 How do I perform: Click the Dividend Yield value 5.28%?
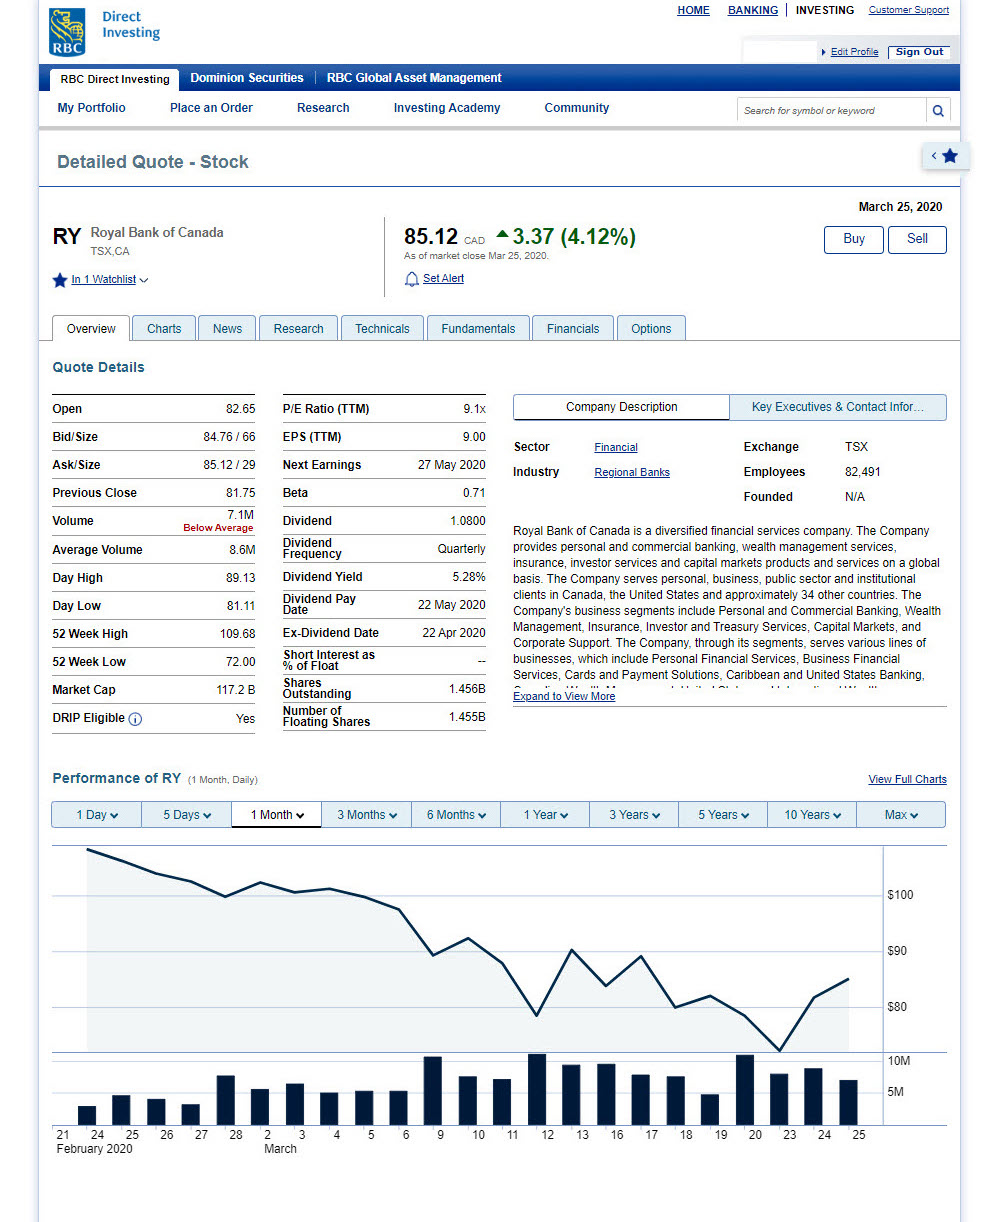tap(469, 577)
